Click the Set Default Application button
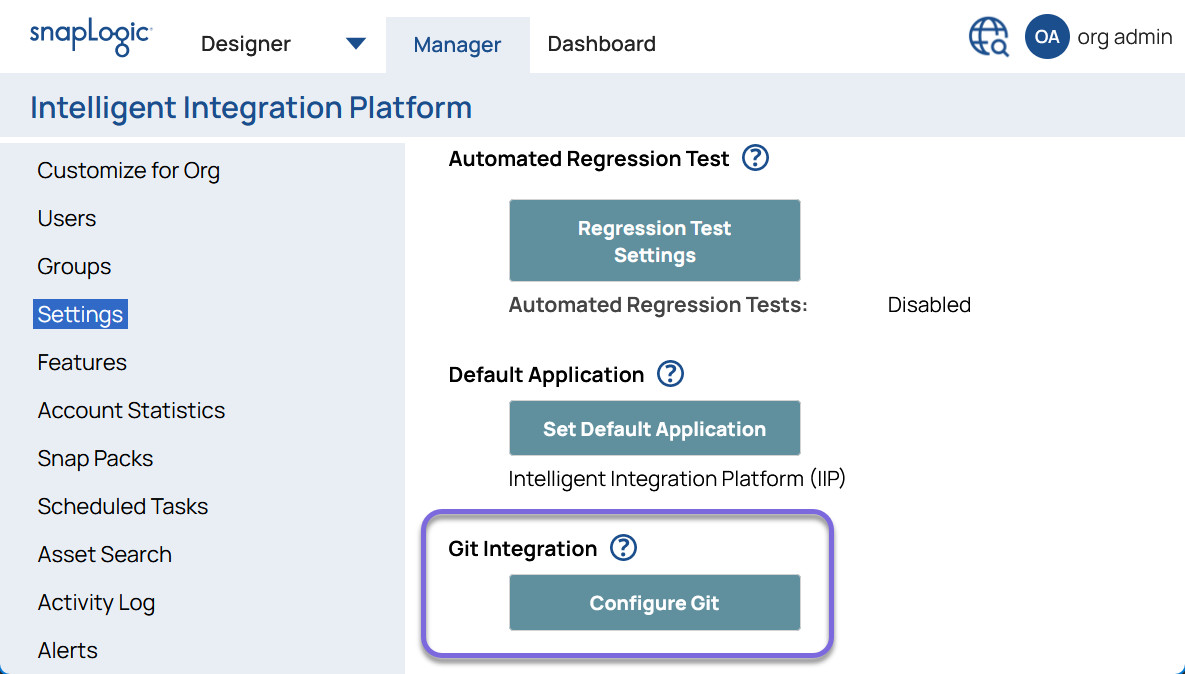Image resolution: width=1185 pixels, height=674 pixels. point(654,427)
